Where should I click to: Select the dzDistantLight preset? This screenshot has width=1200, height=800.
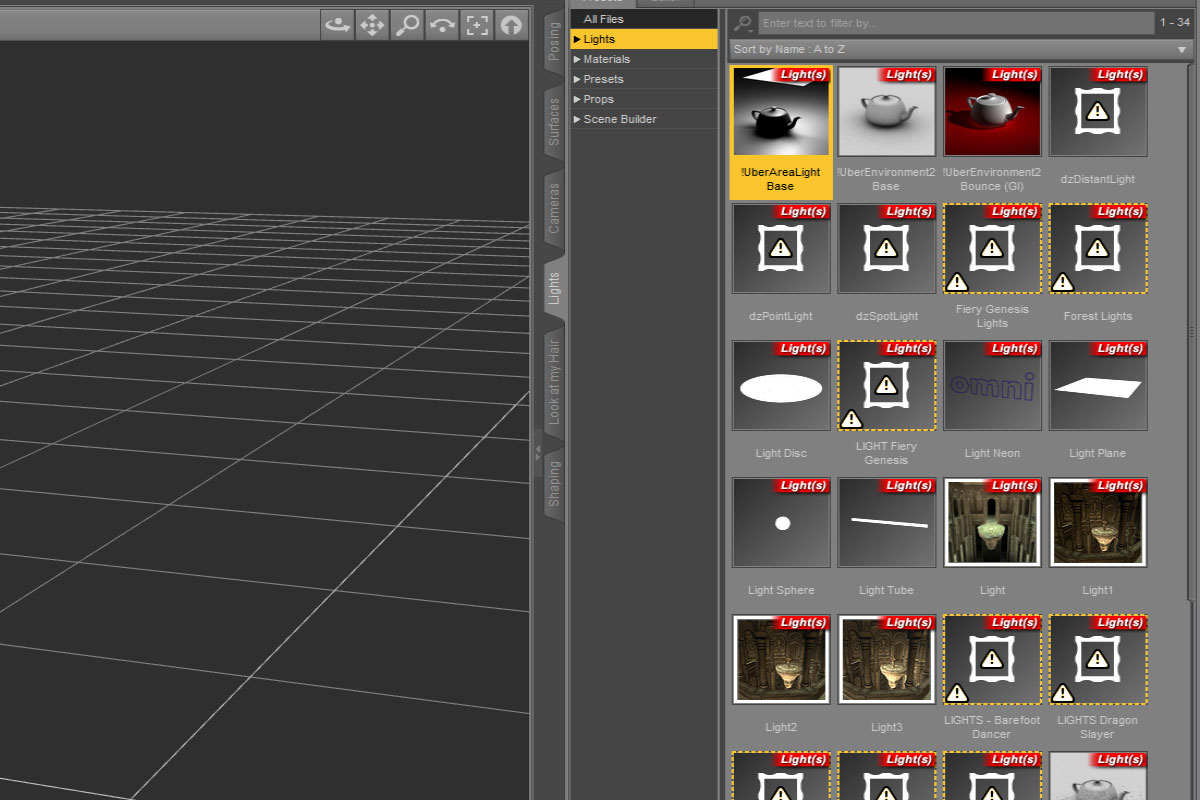pos(1098,111)
